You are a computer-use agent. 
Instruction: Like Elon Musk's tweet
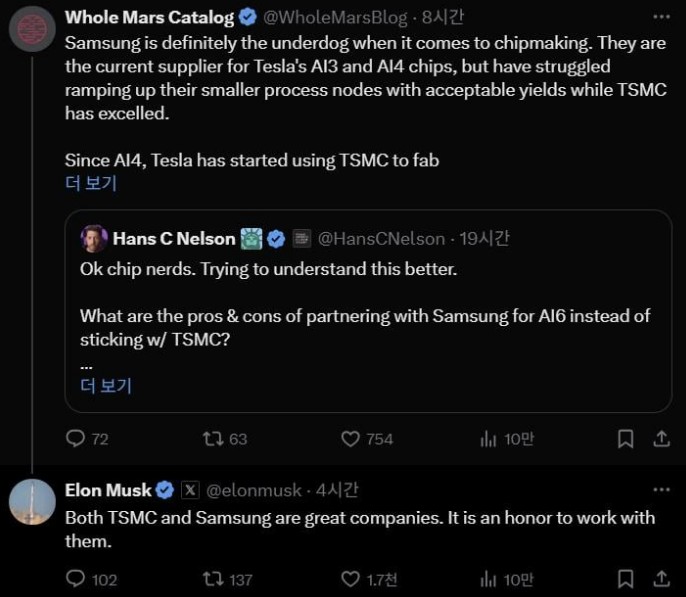(351, 578)
